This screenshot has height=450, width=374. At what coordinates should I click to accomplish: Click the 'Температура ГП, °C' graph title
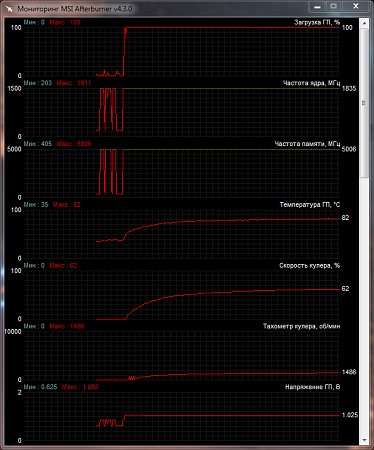coord(310,205)
